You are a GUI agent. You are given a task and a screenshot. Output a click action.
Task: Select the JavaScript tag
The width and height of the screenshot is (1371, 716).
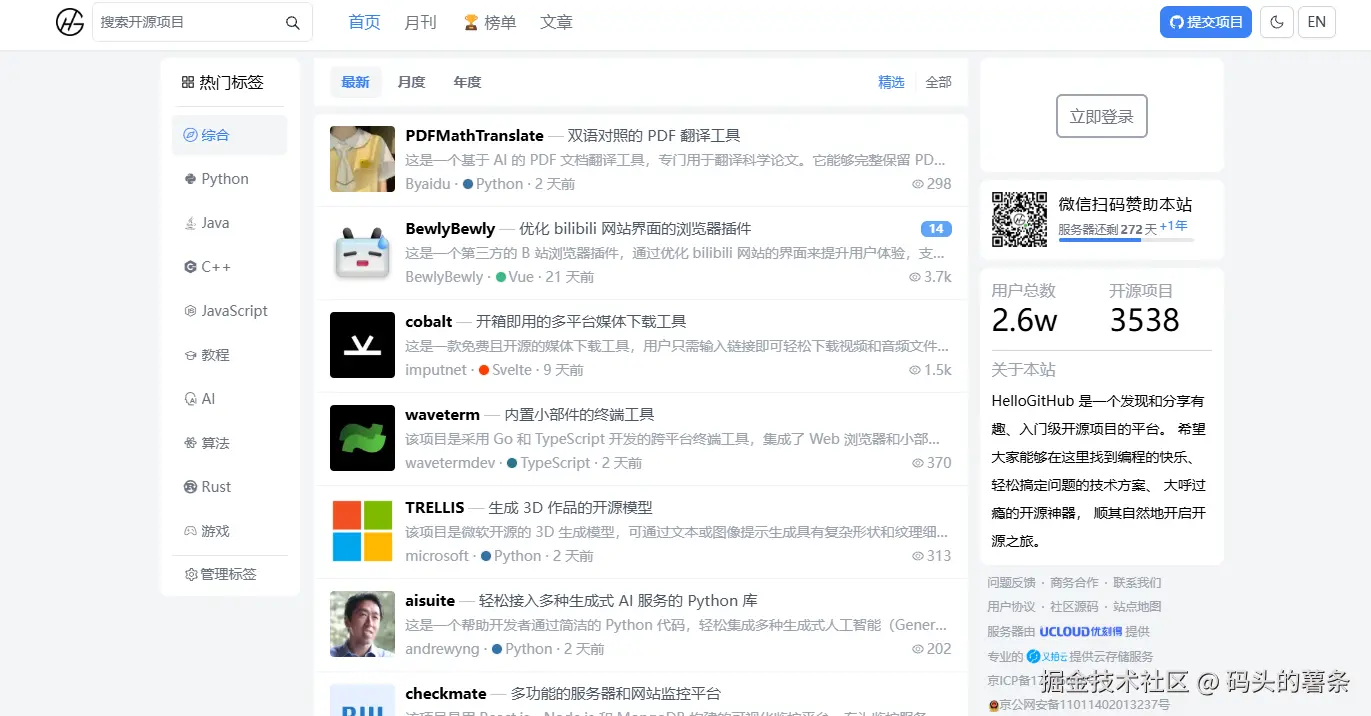(x=229, y=311)
